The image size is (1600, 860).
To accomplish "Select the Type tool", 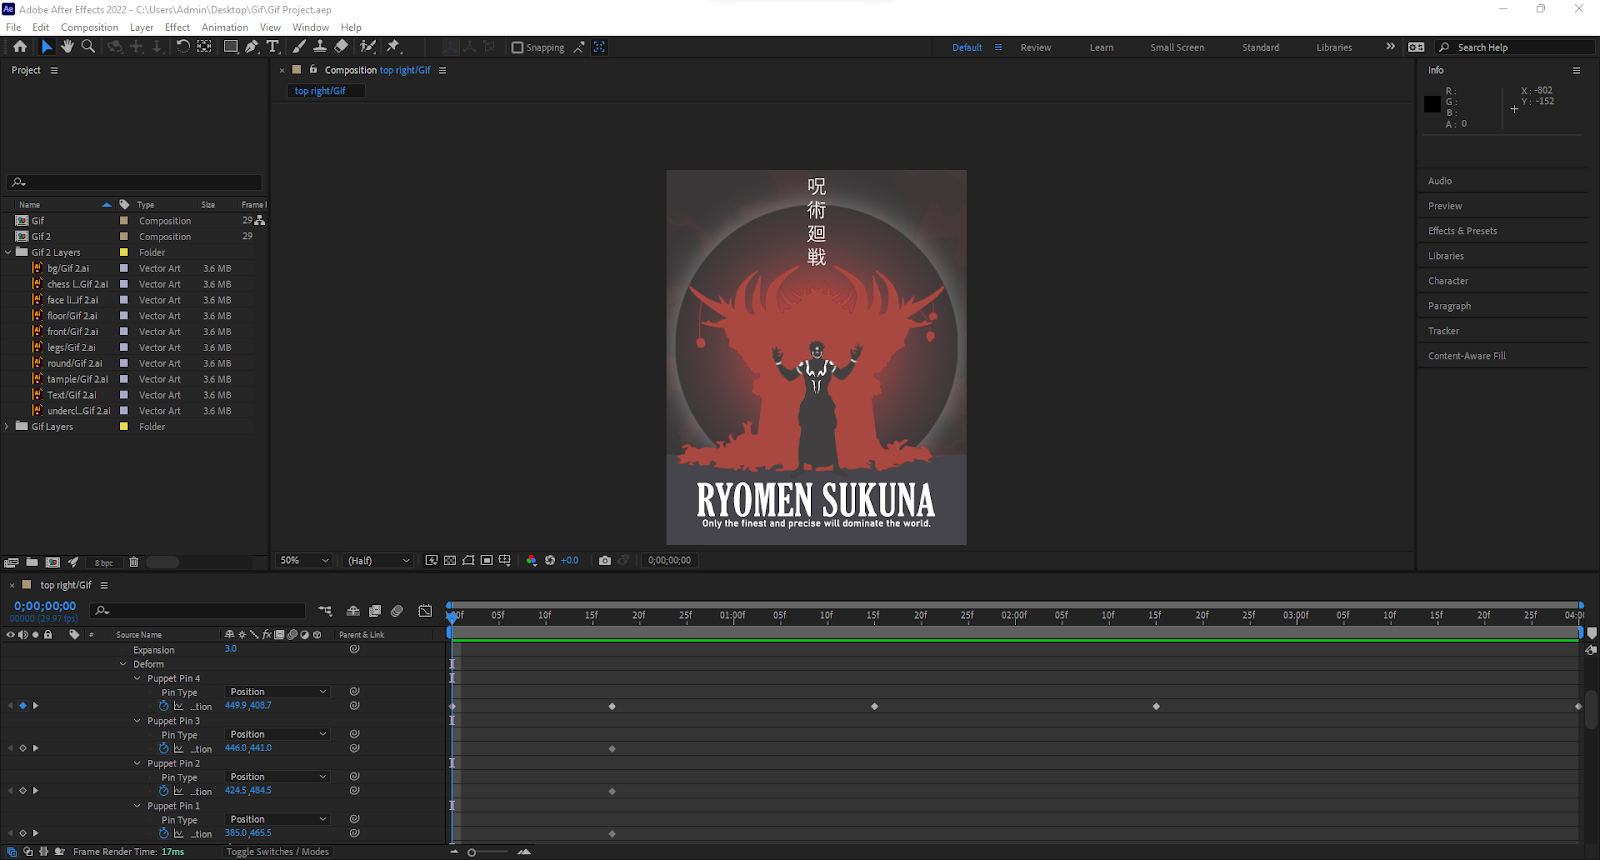I will 272,46.
